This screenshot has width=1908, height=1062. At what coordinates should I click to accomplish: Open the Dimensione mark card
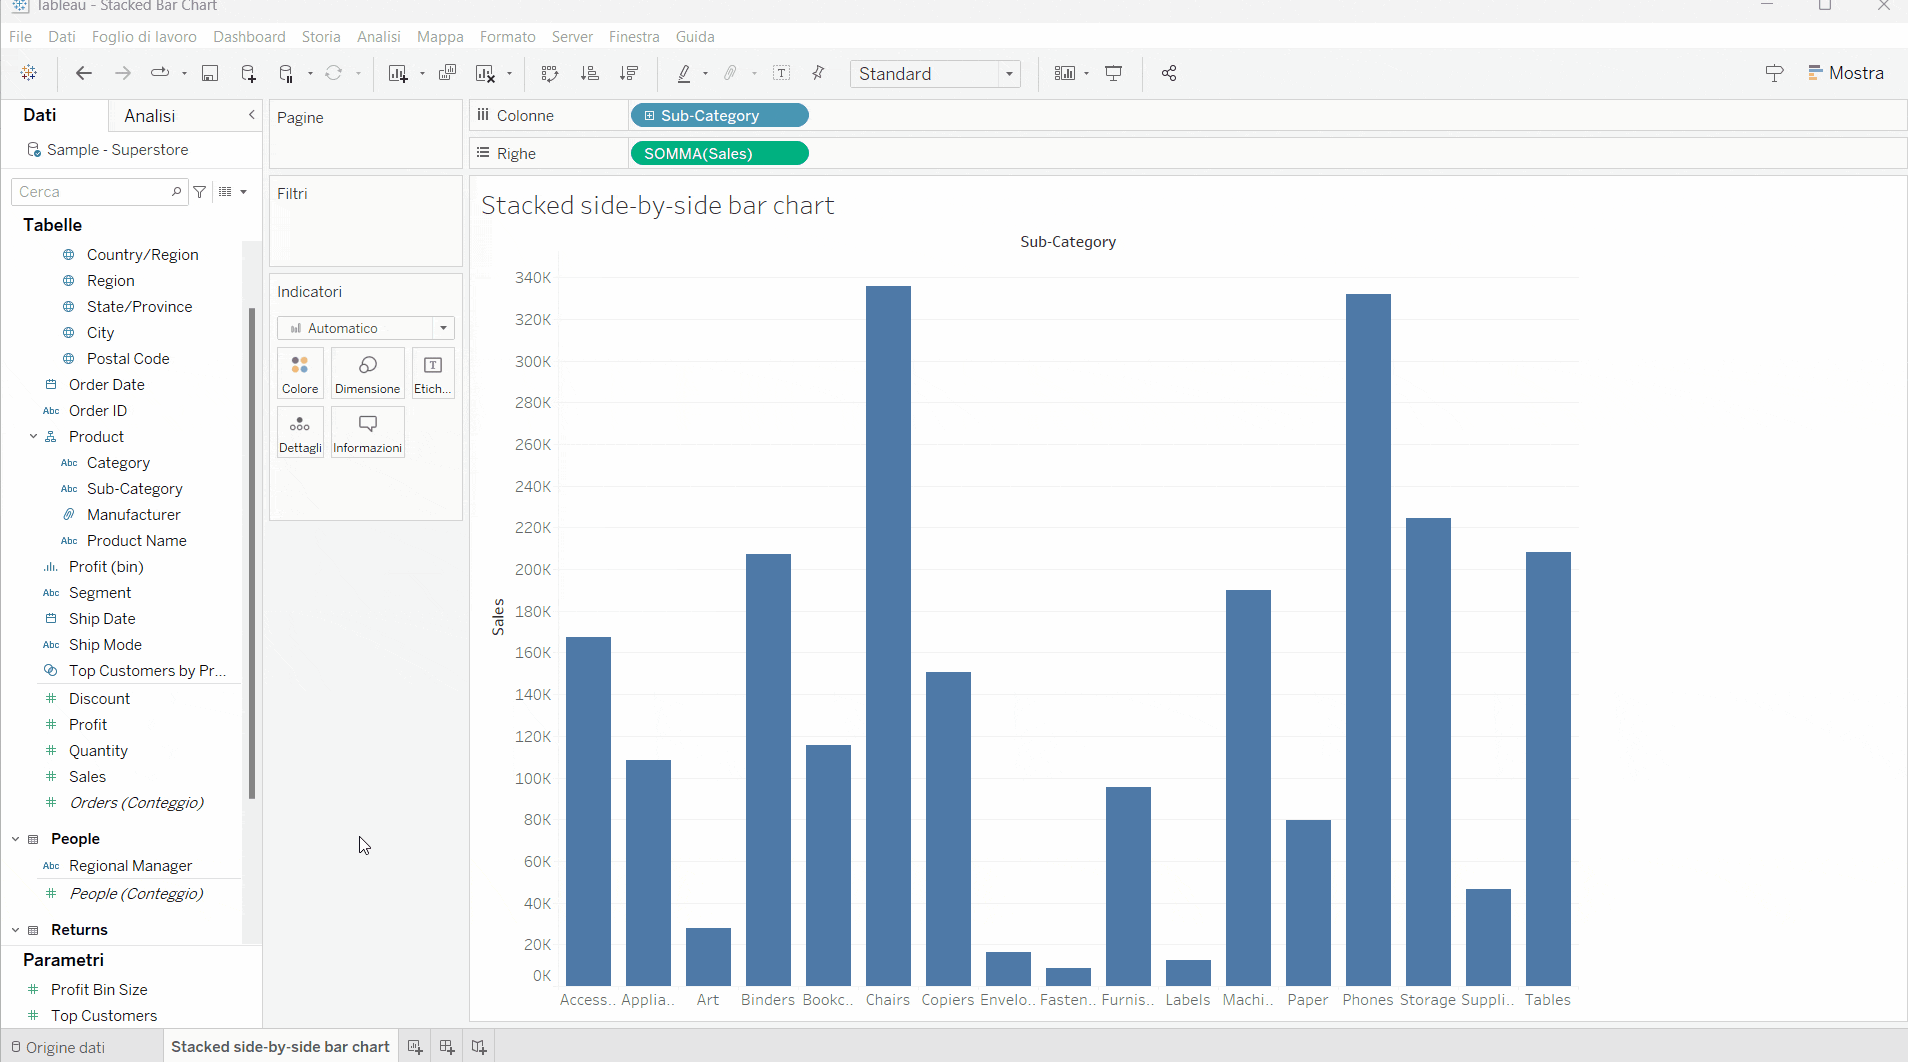[367, 373]
